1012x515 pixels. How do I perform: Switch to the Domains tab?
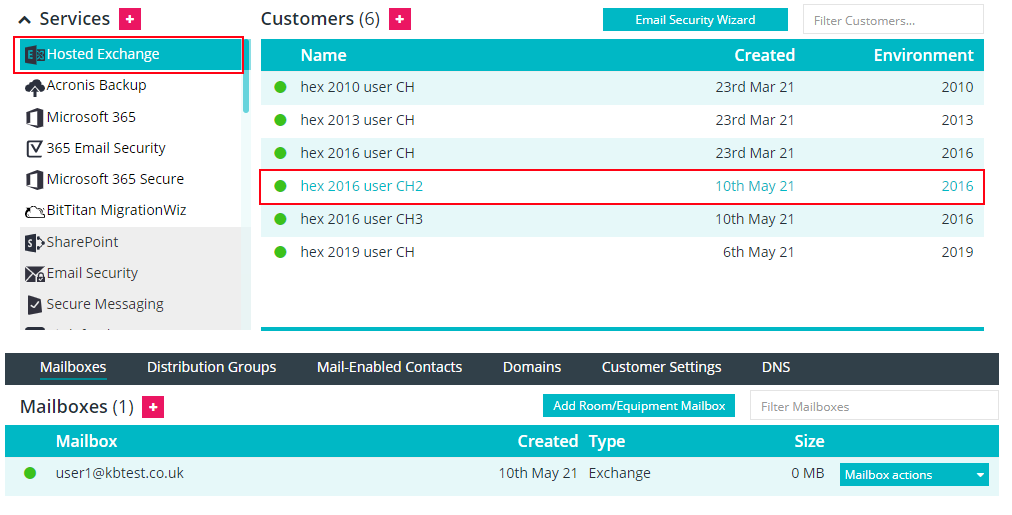(532, 367)
